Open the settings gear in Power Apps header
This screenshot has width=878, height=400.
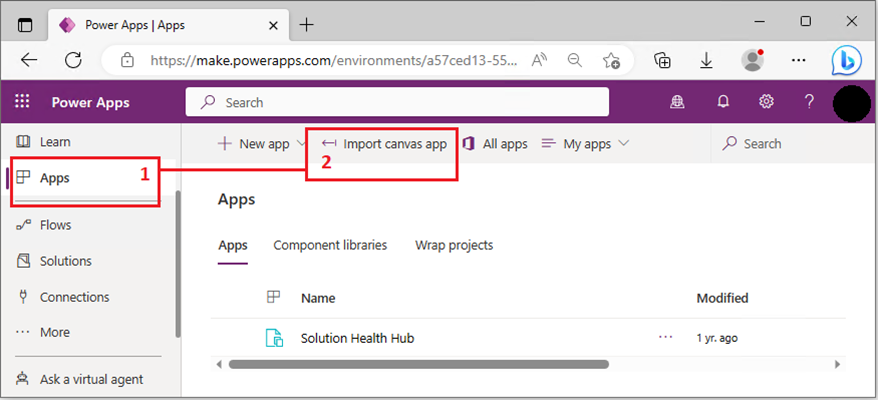766,101
